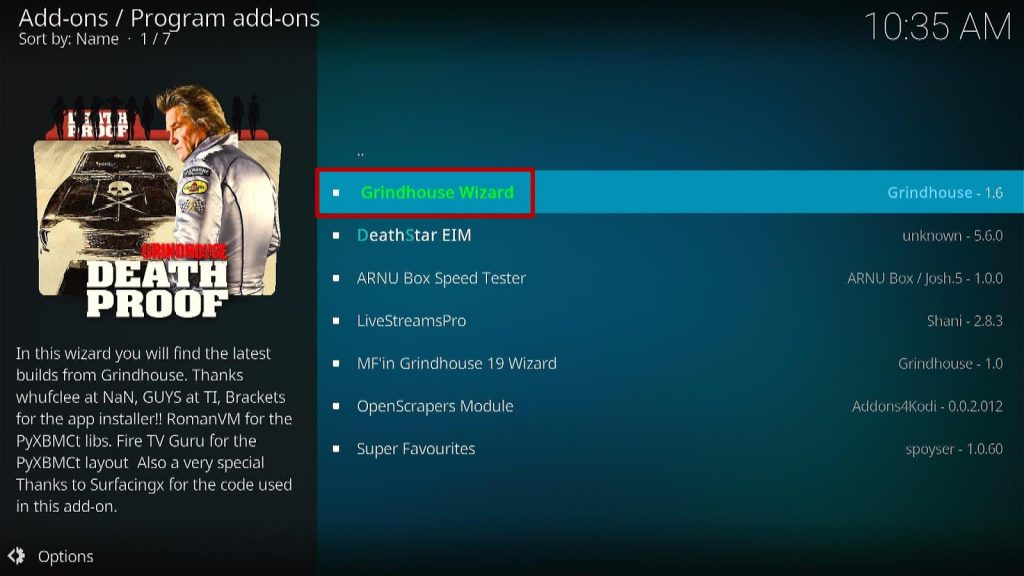Click the 'Sort by: Name' label

click(69, 39)
